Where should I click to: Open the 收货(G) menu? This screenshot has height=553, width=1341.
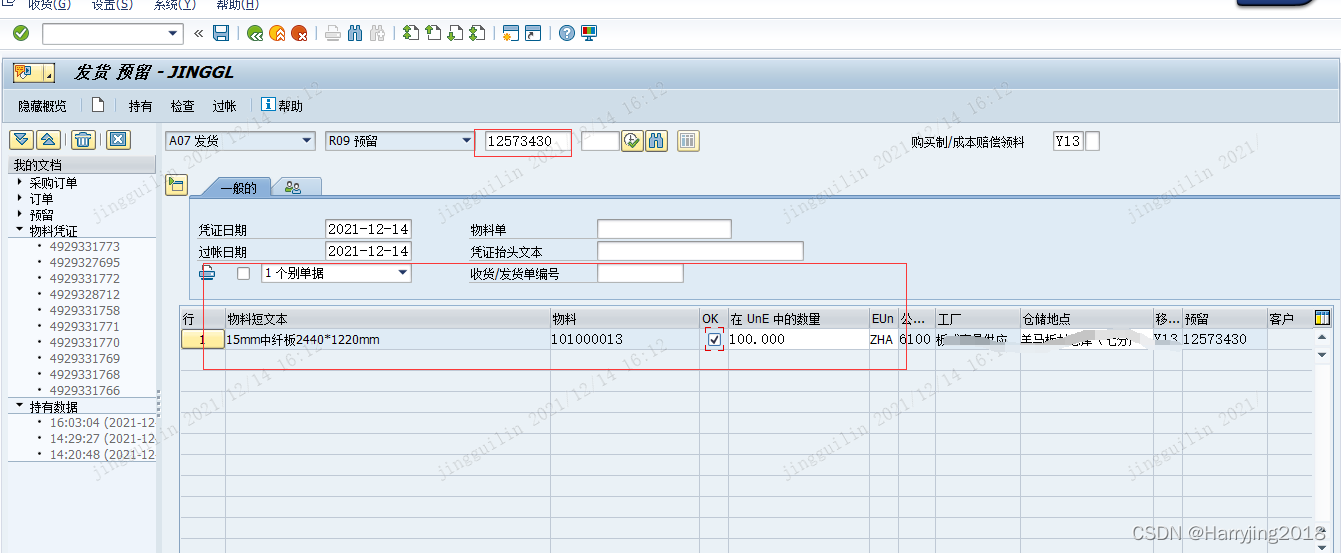click(49, 4)
